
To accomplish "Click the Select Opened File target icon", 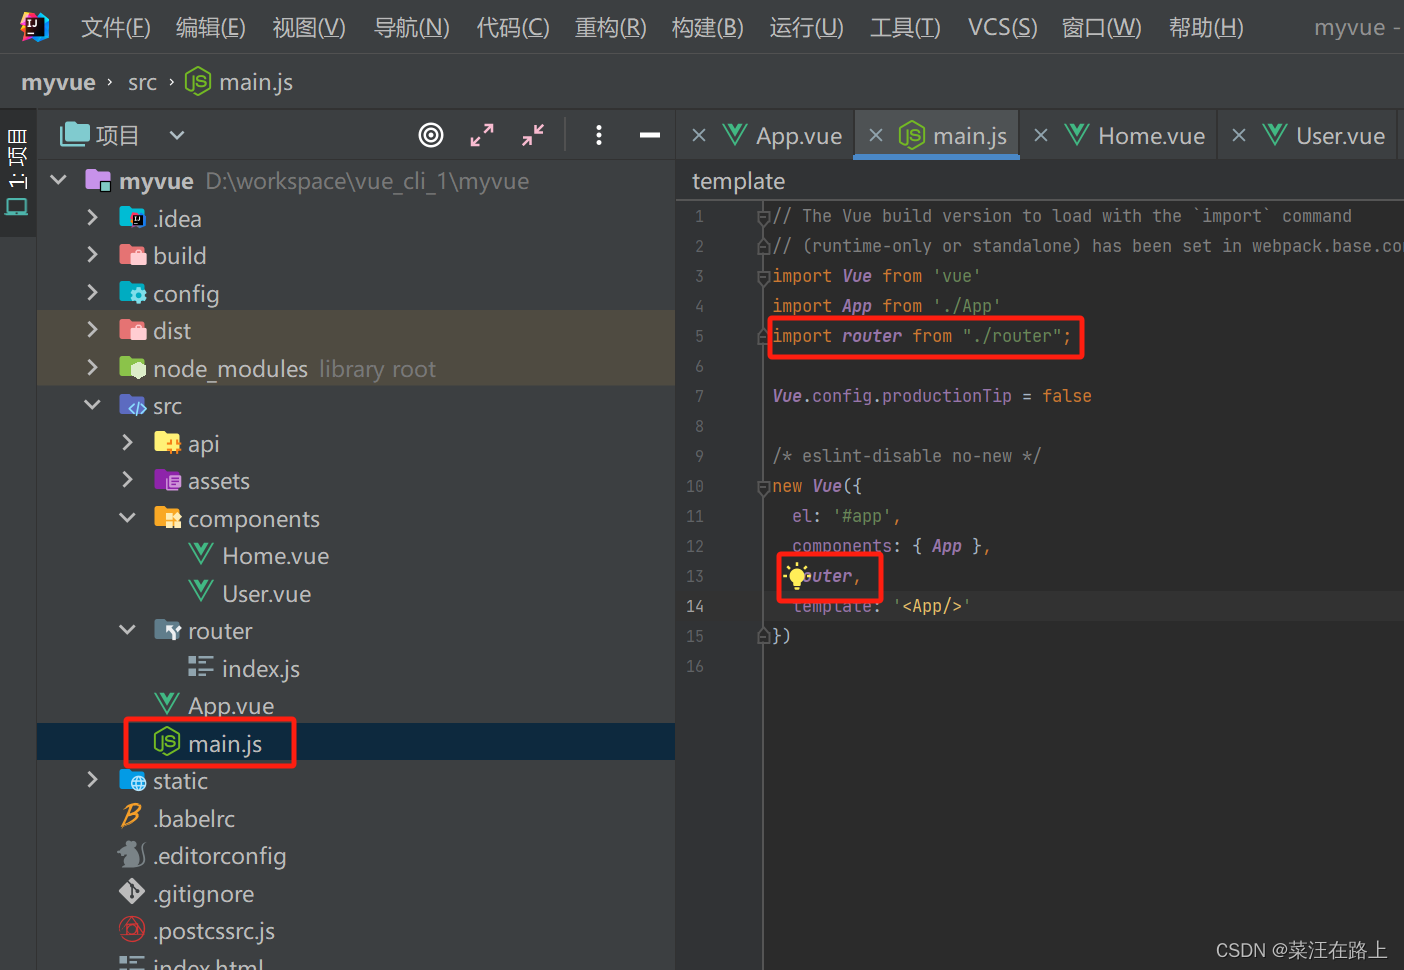I will (431, 134).
